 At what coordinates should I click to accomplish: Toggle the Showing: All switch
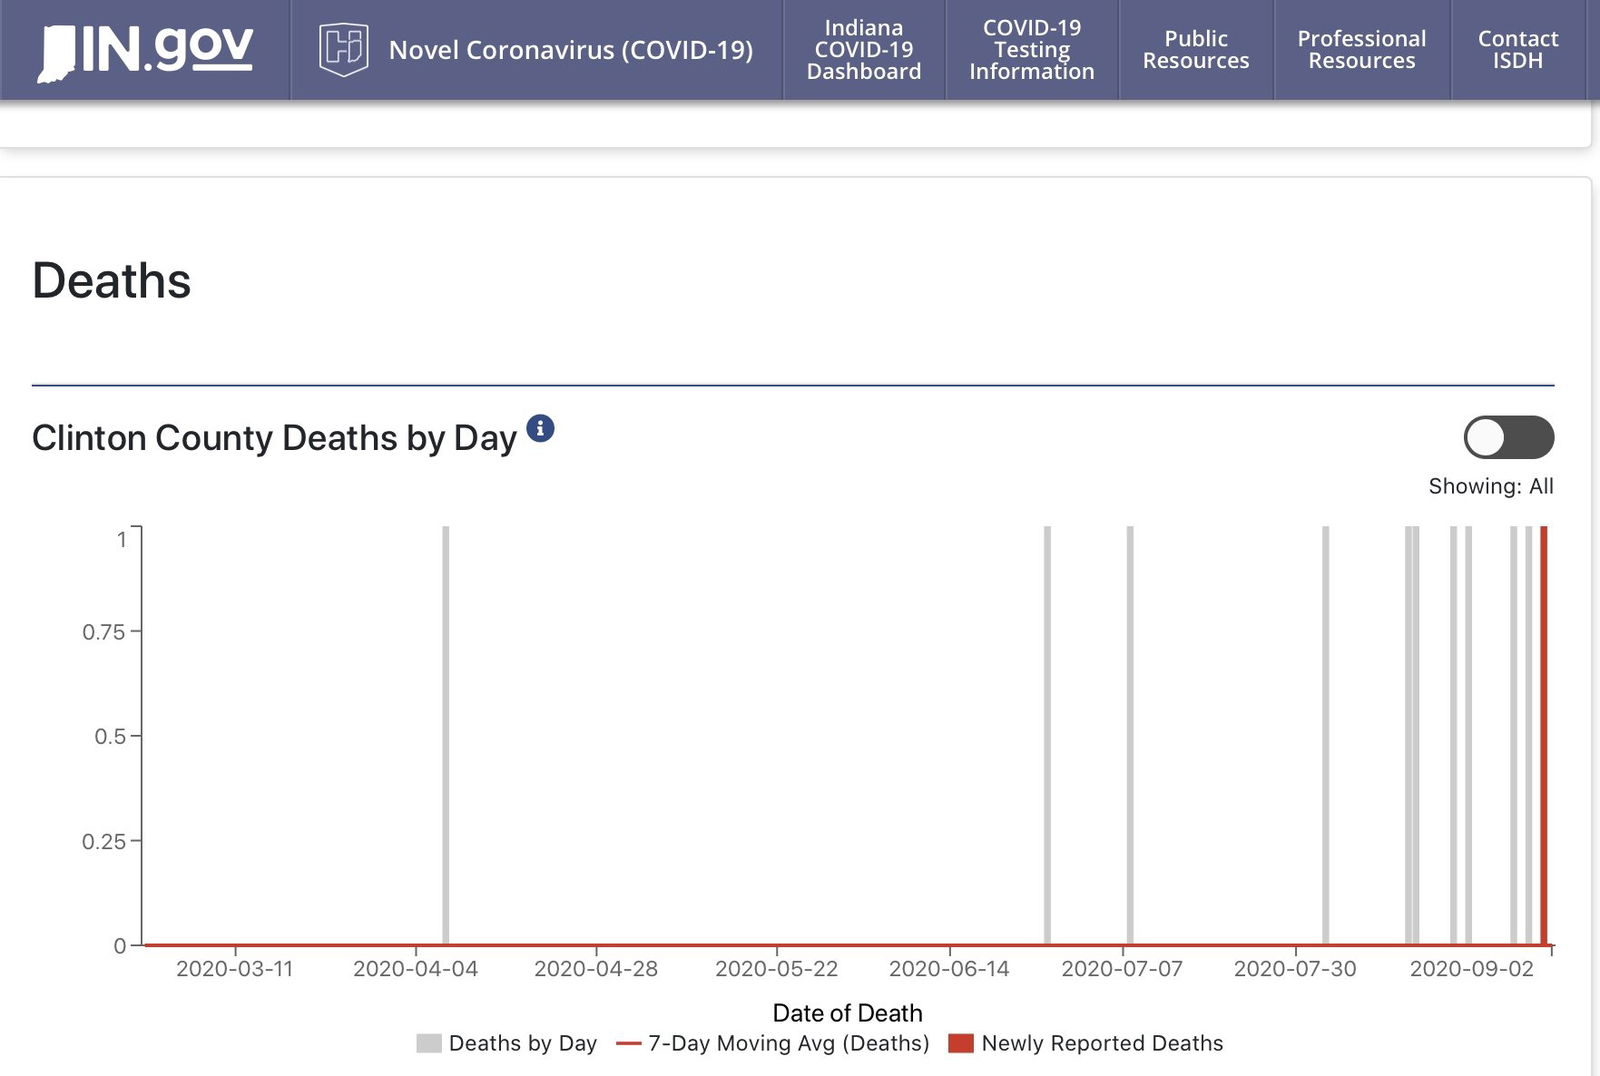[x=1508, y=437]
